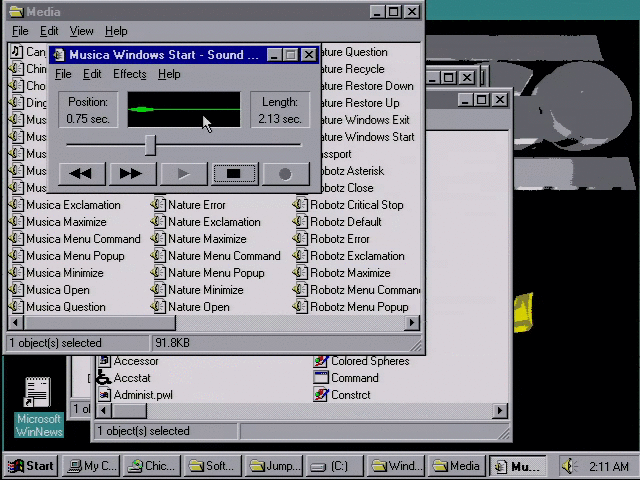Screen dimensions: 640x480
Task: Select Nature Minimize sound file icon
Action: pyautogui.click(x=158, y=290)
